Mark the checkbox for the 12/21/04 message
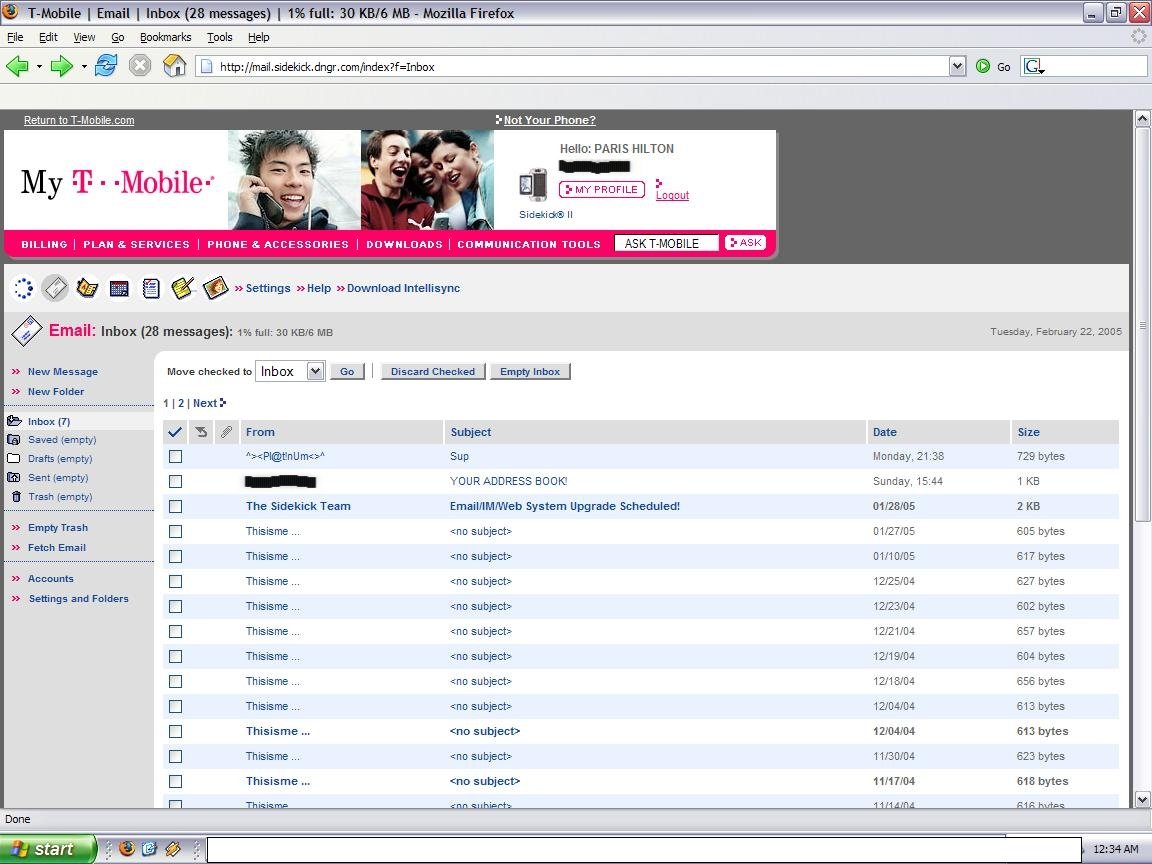This screenshot has height=864, width=1152. 175,631
